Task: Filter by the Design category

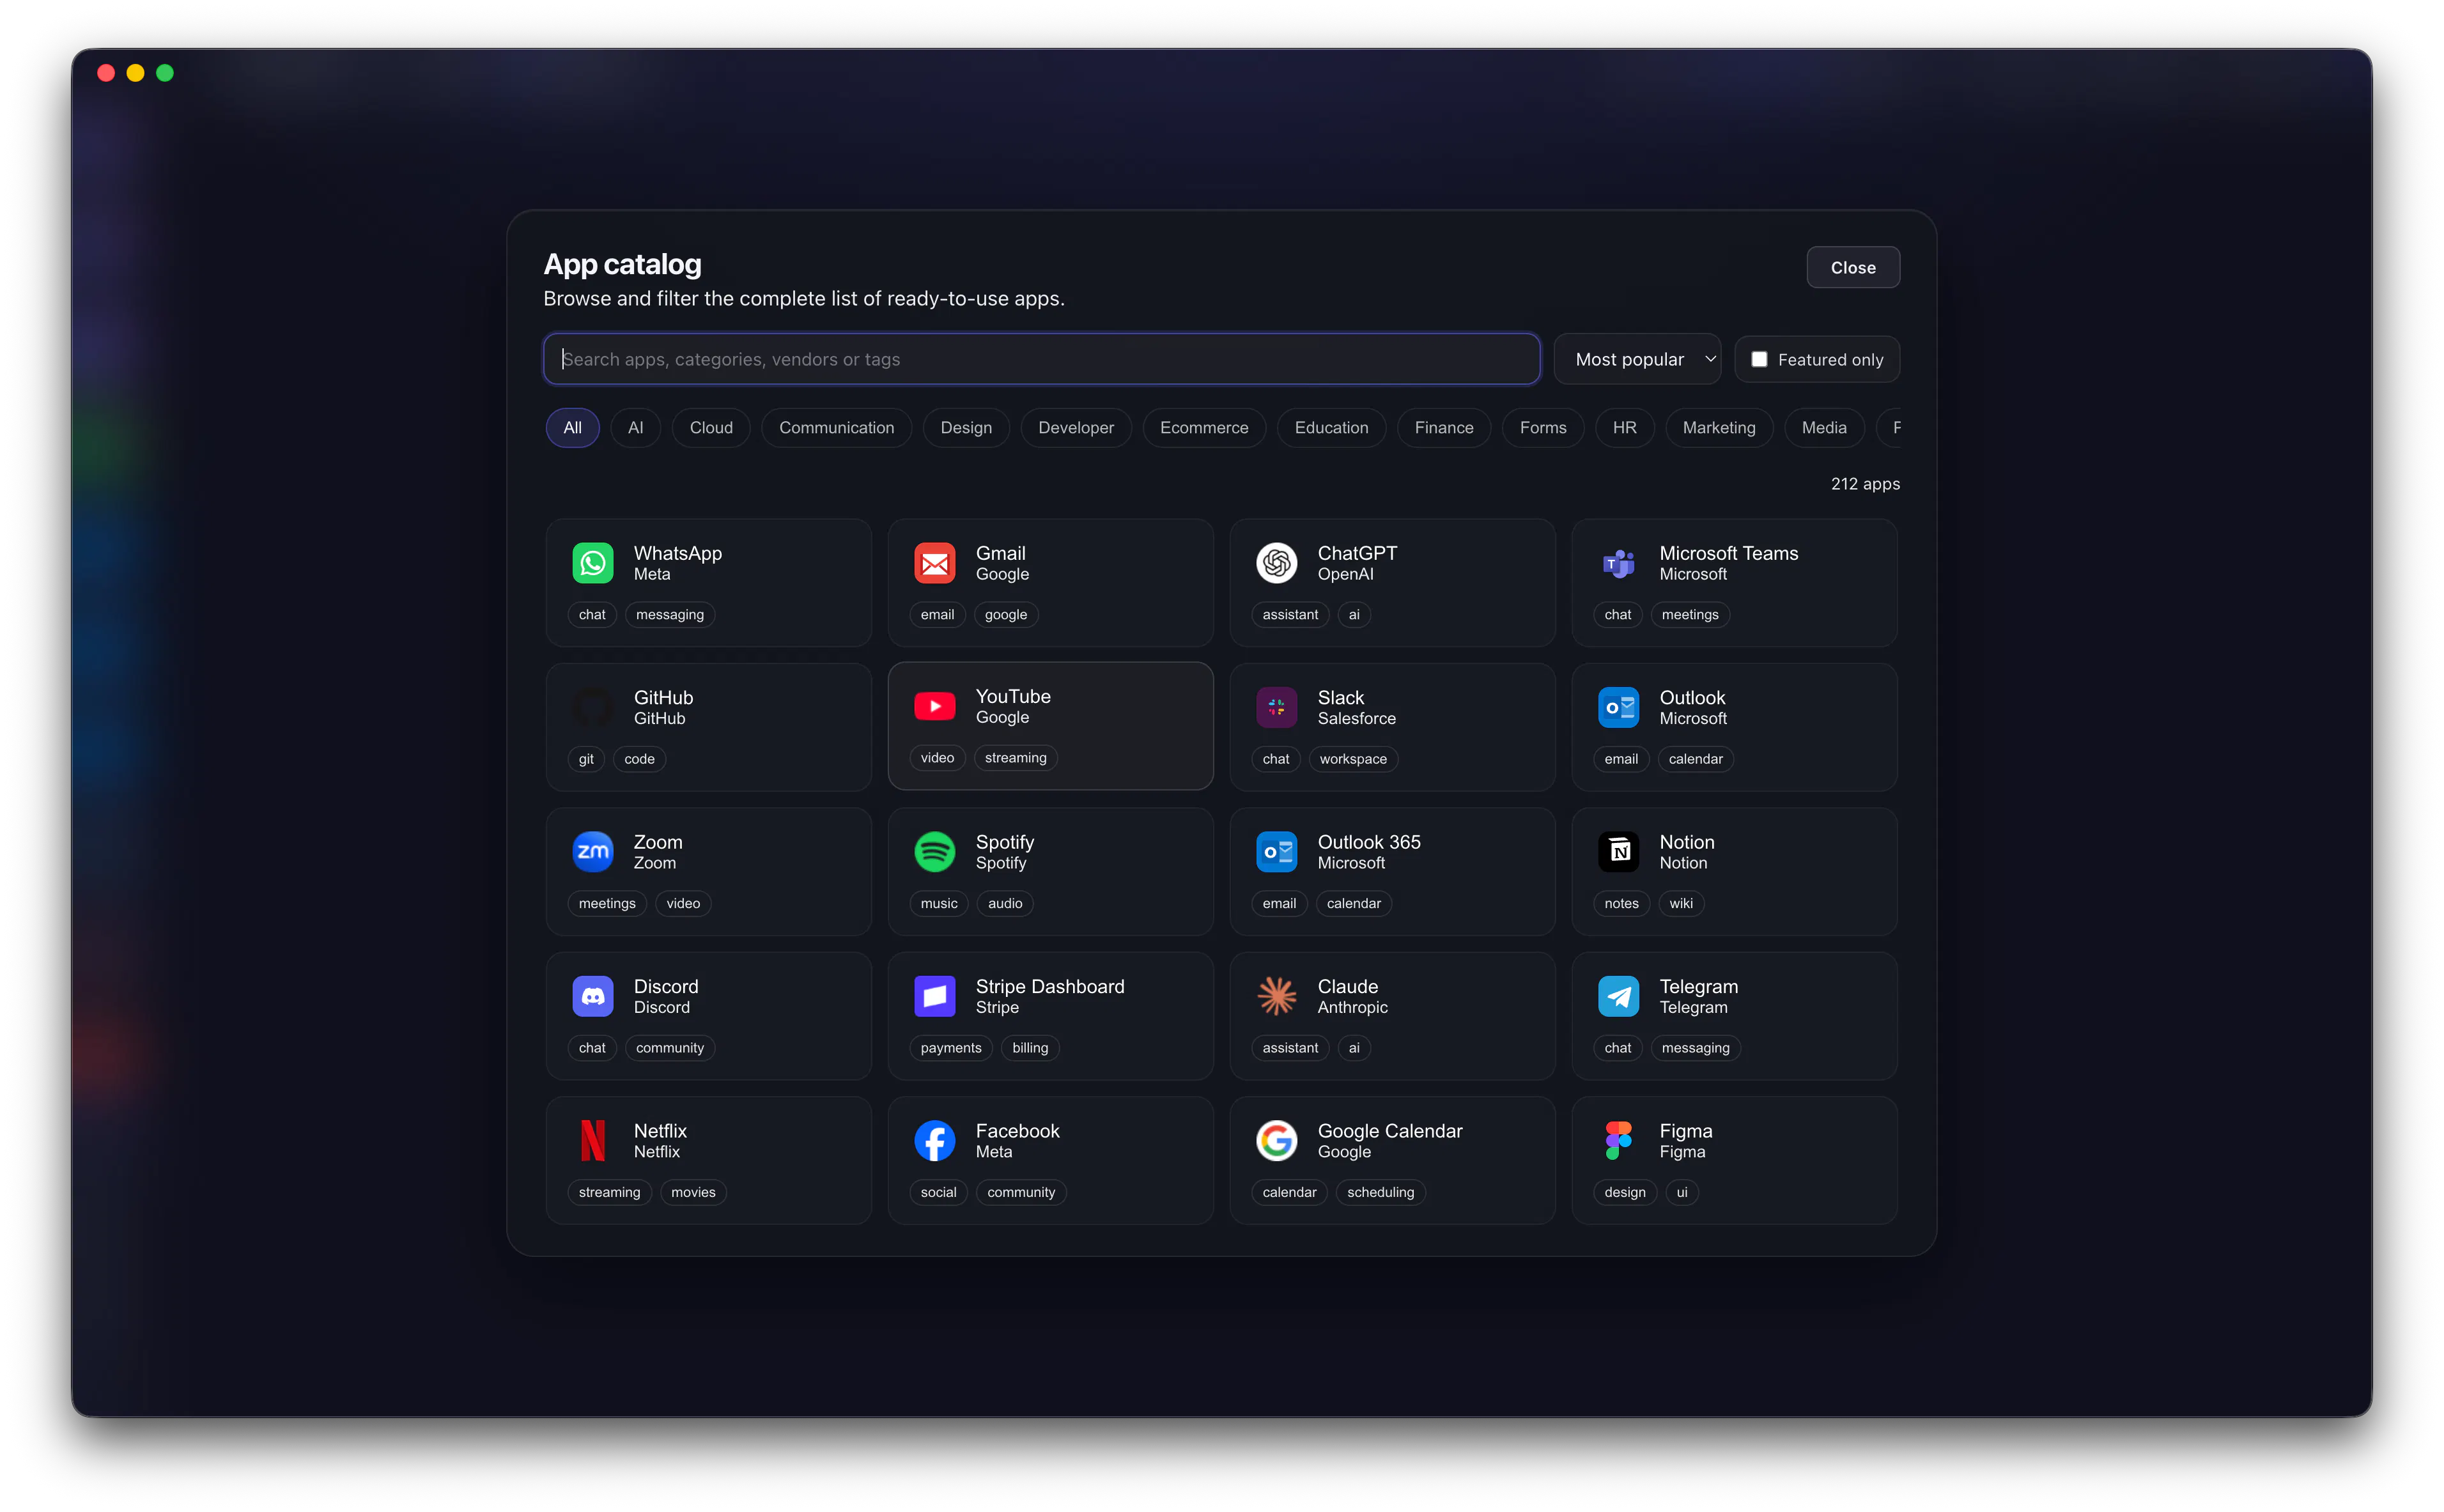Action: pos(966,427)
